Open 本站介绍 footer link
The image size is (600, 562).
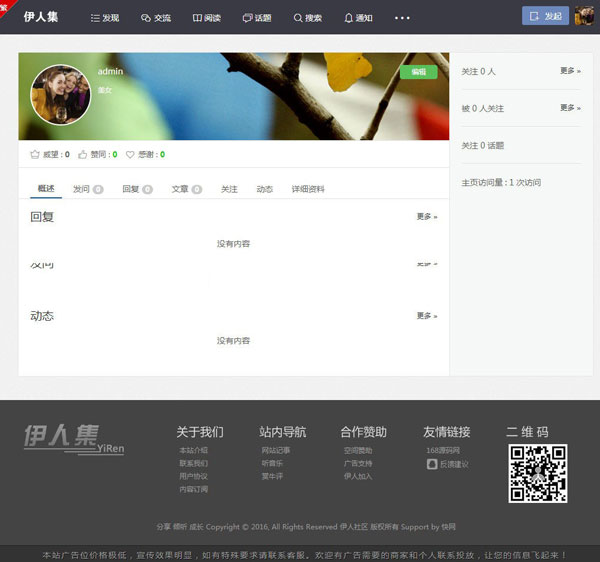click(x=194, y=450)
